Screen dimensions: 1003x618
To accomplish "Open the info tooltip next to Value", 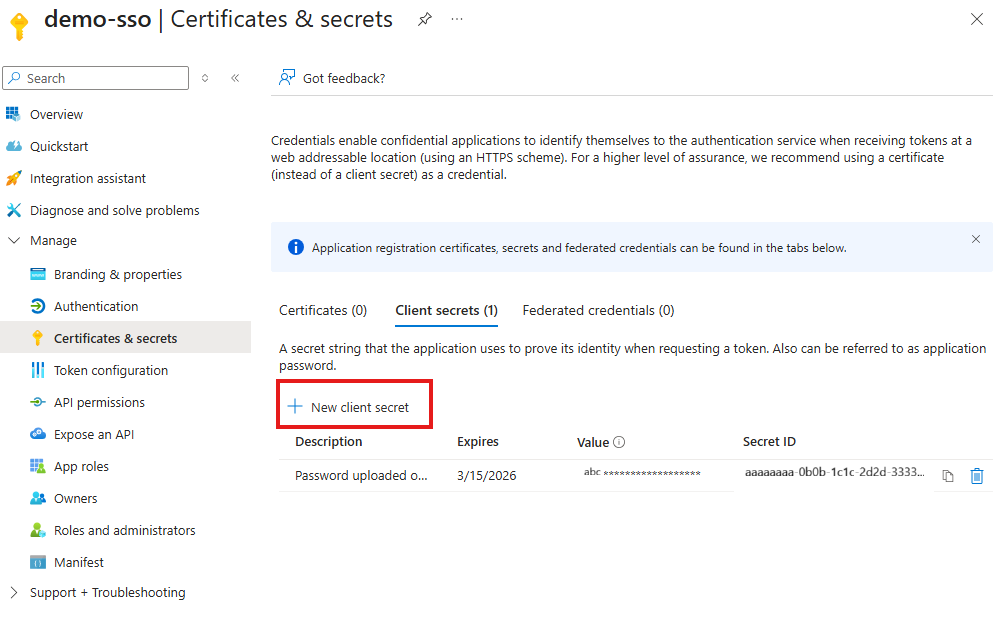I will 621,441.
